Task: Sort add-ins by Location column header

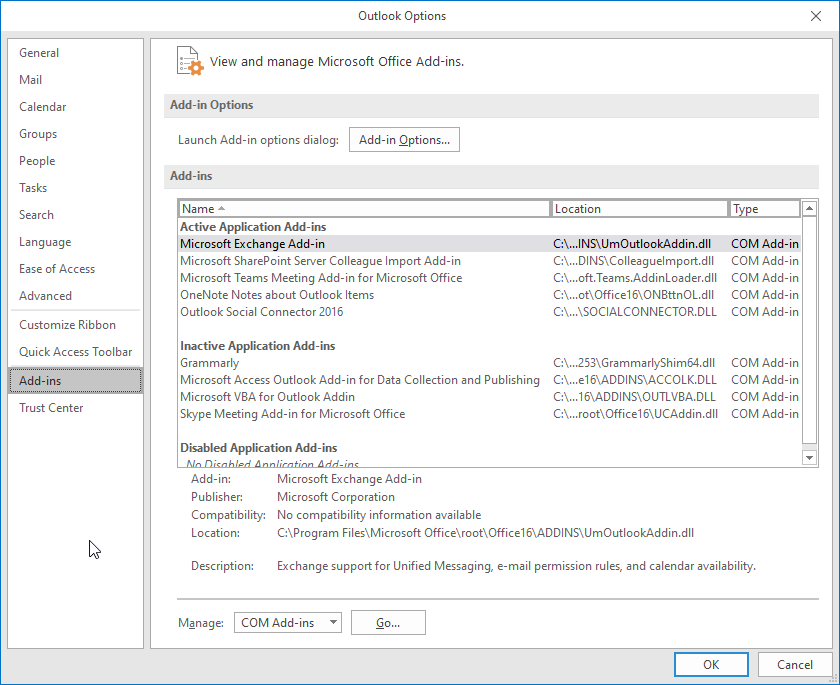Action: [x=639, y=209]
